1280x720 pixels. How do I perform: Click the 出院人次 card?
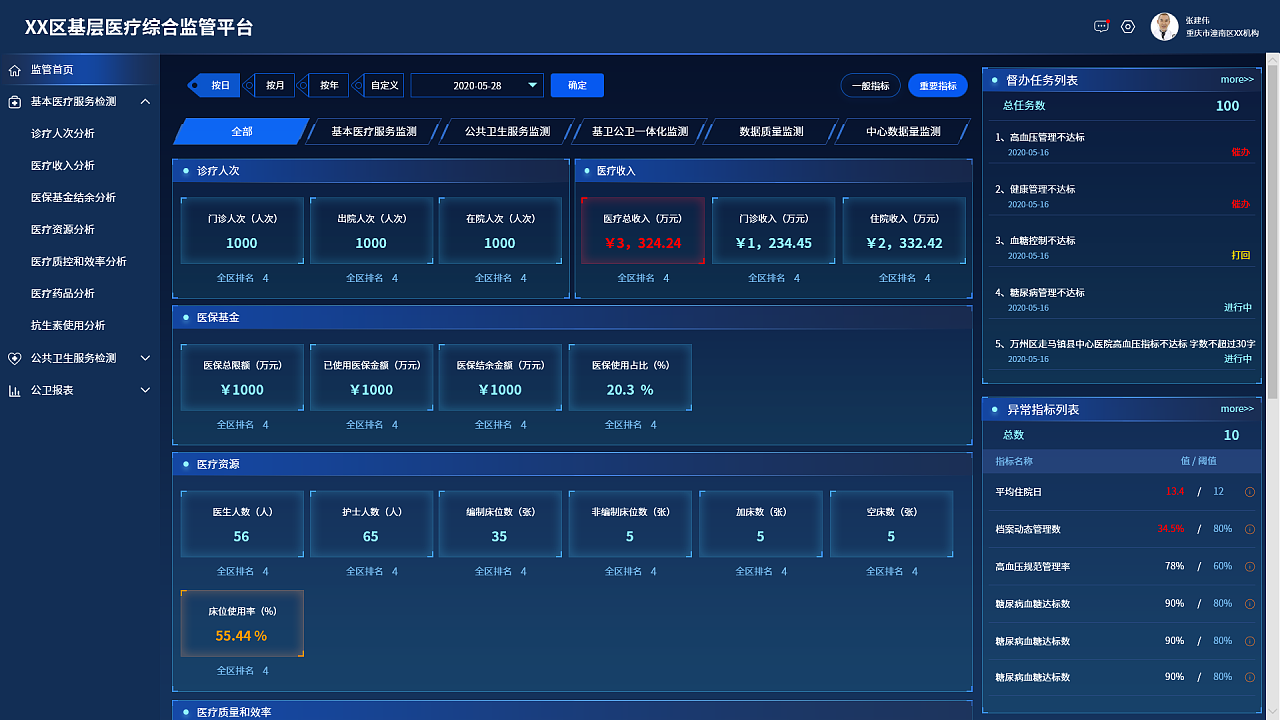(371, 231)
